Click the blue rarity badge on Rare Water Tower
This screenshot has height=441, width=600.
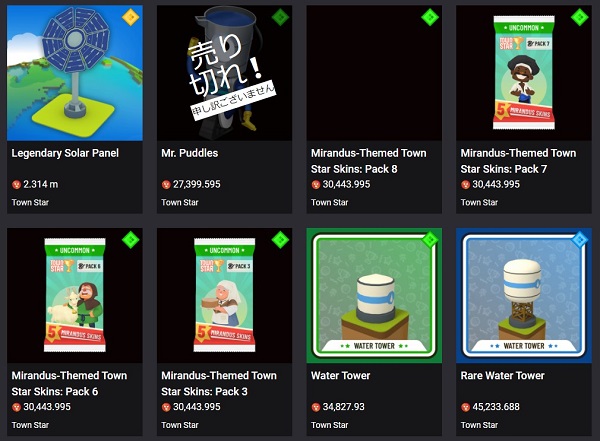579,240
